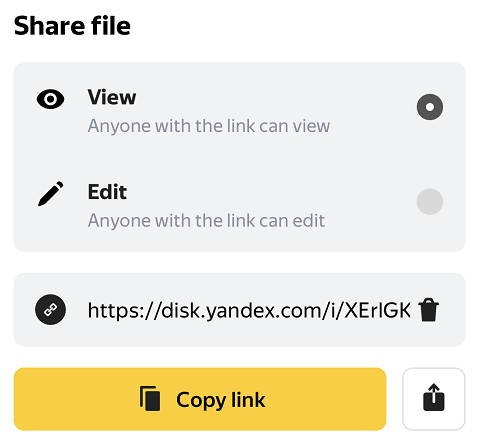The width and height of the screenshot is (480, 446).
Task: Focus the shared link field box
Action: point(239,310)
